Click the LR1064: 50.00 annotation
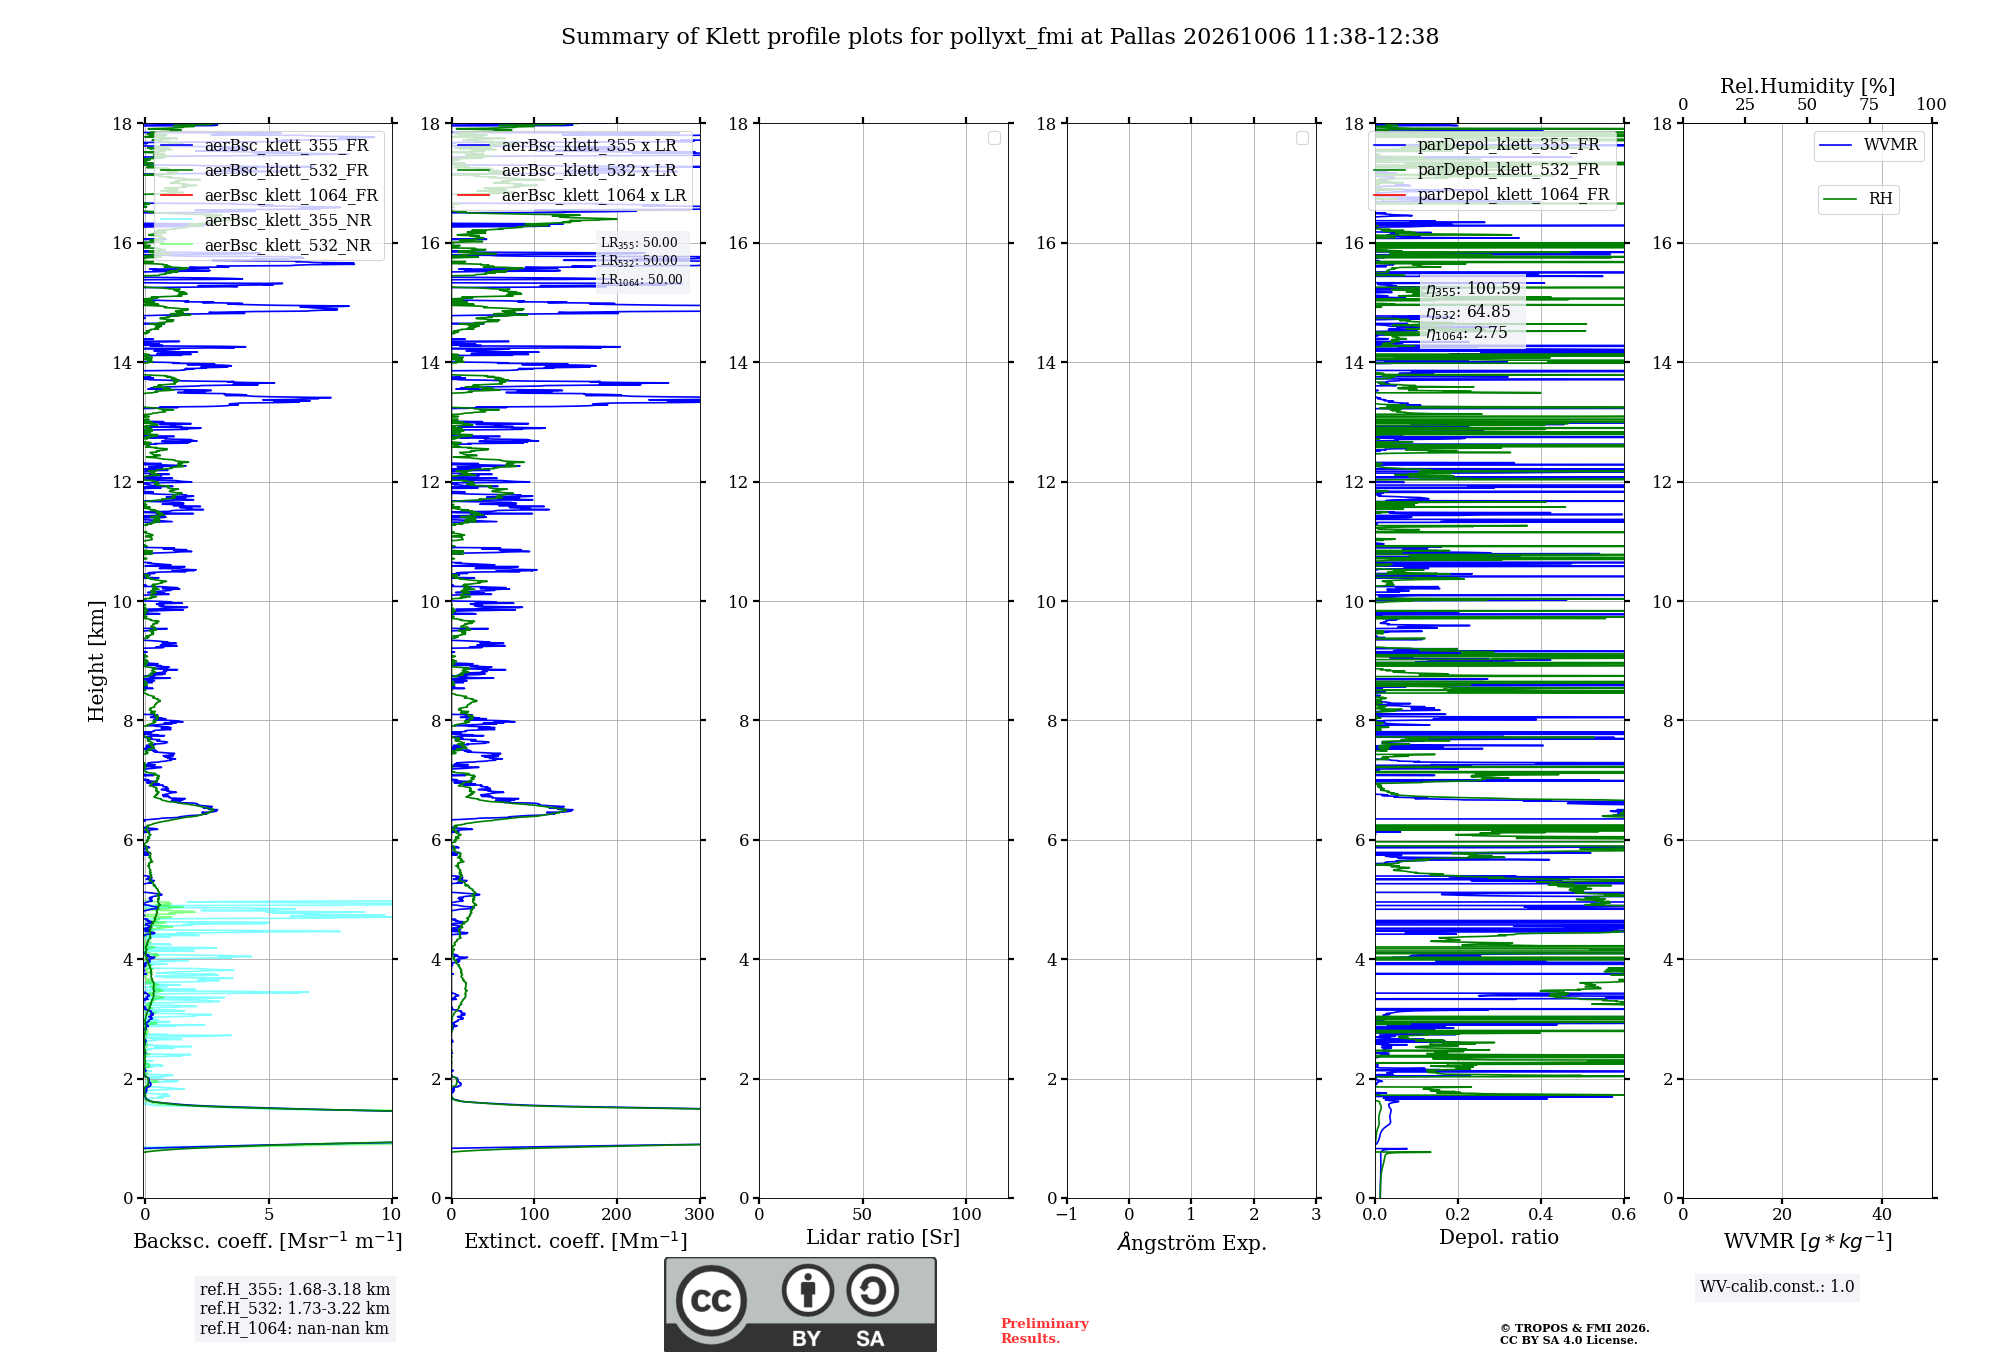The image size is (2000, 1360). [641, 281]
